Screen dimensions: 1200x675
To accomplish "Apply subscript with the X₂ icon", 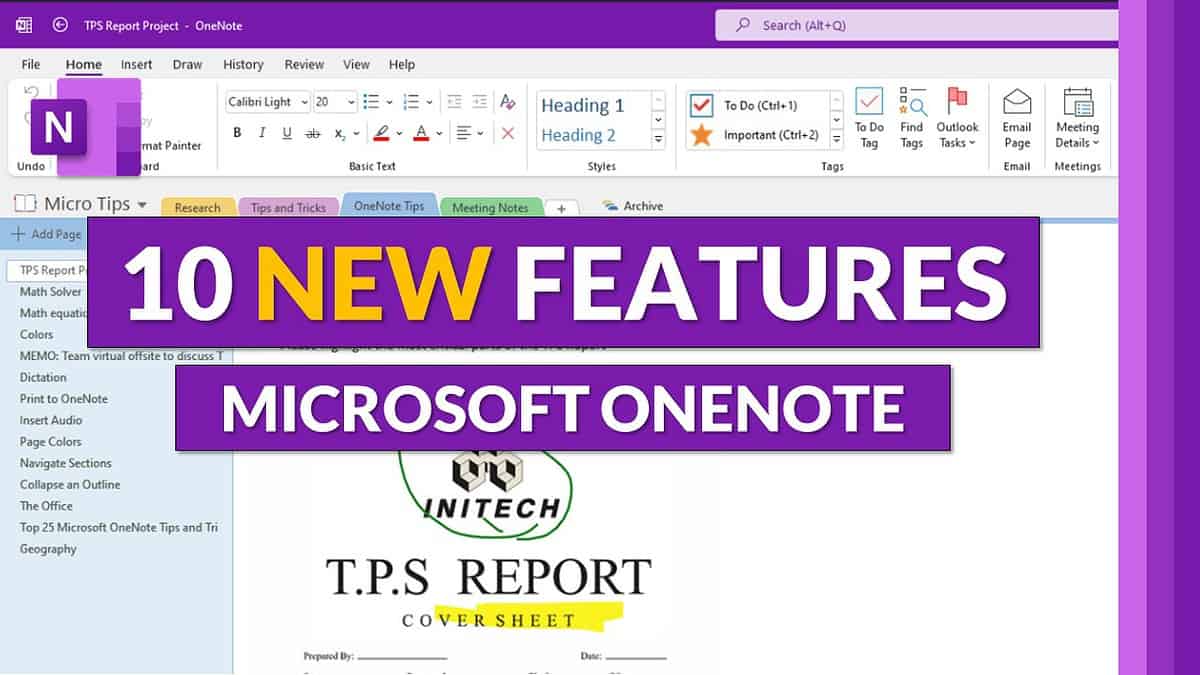I will click(340, 133).
